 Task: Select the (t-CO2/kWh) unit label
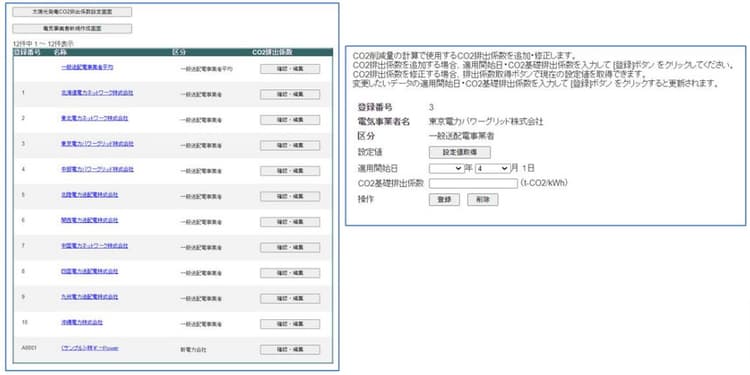(x=544, y=183)
